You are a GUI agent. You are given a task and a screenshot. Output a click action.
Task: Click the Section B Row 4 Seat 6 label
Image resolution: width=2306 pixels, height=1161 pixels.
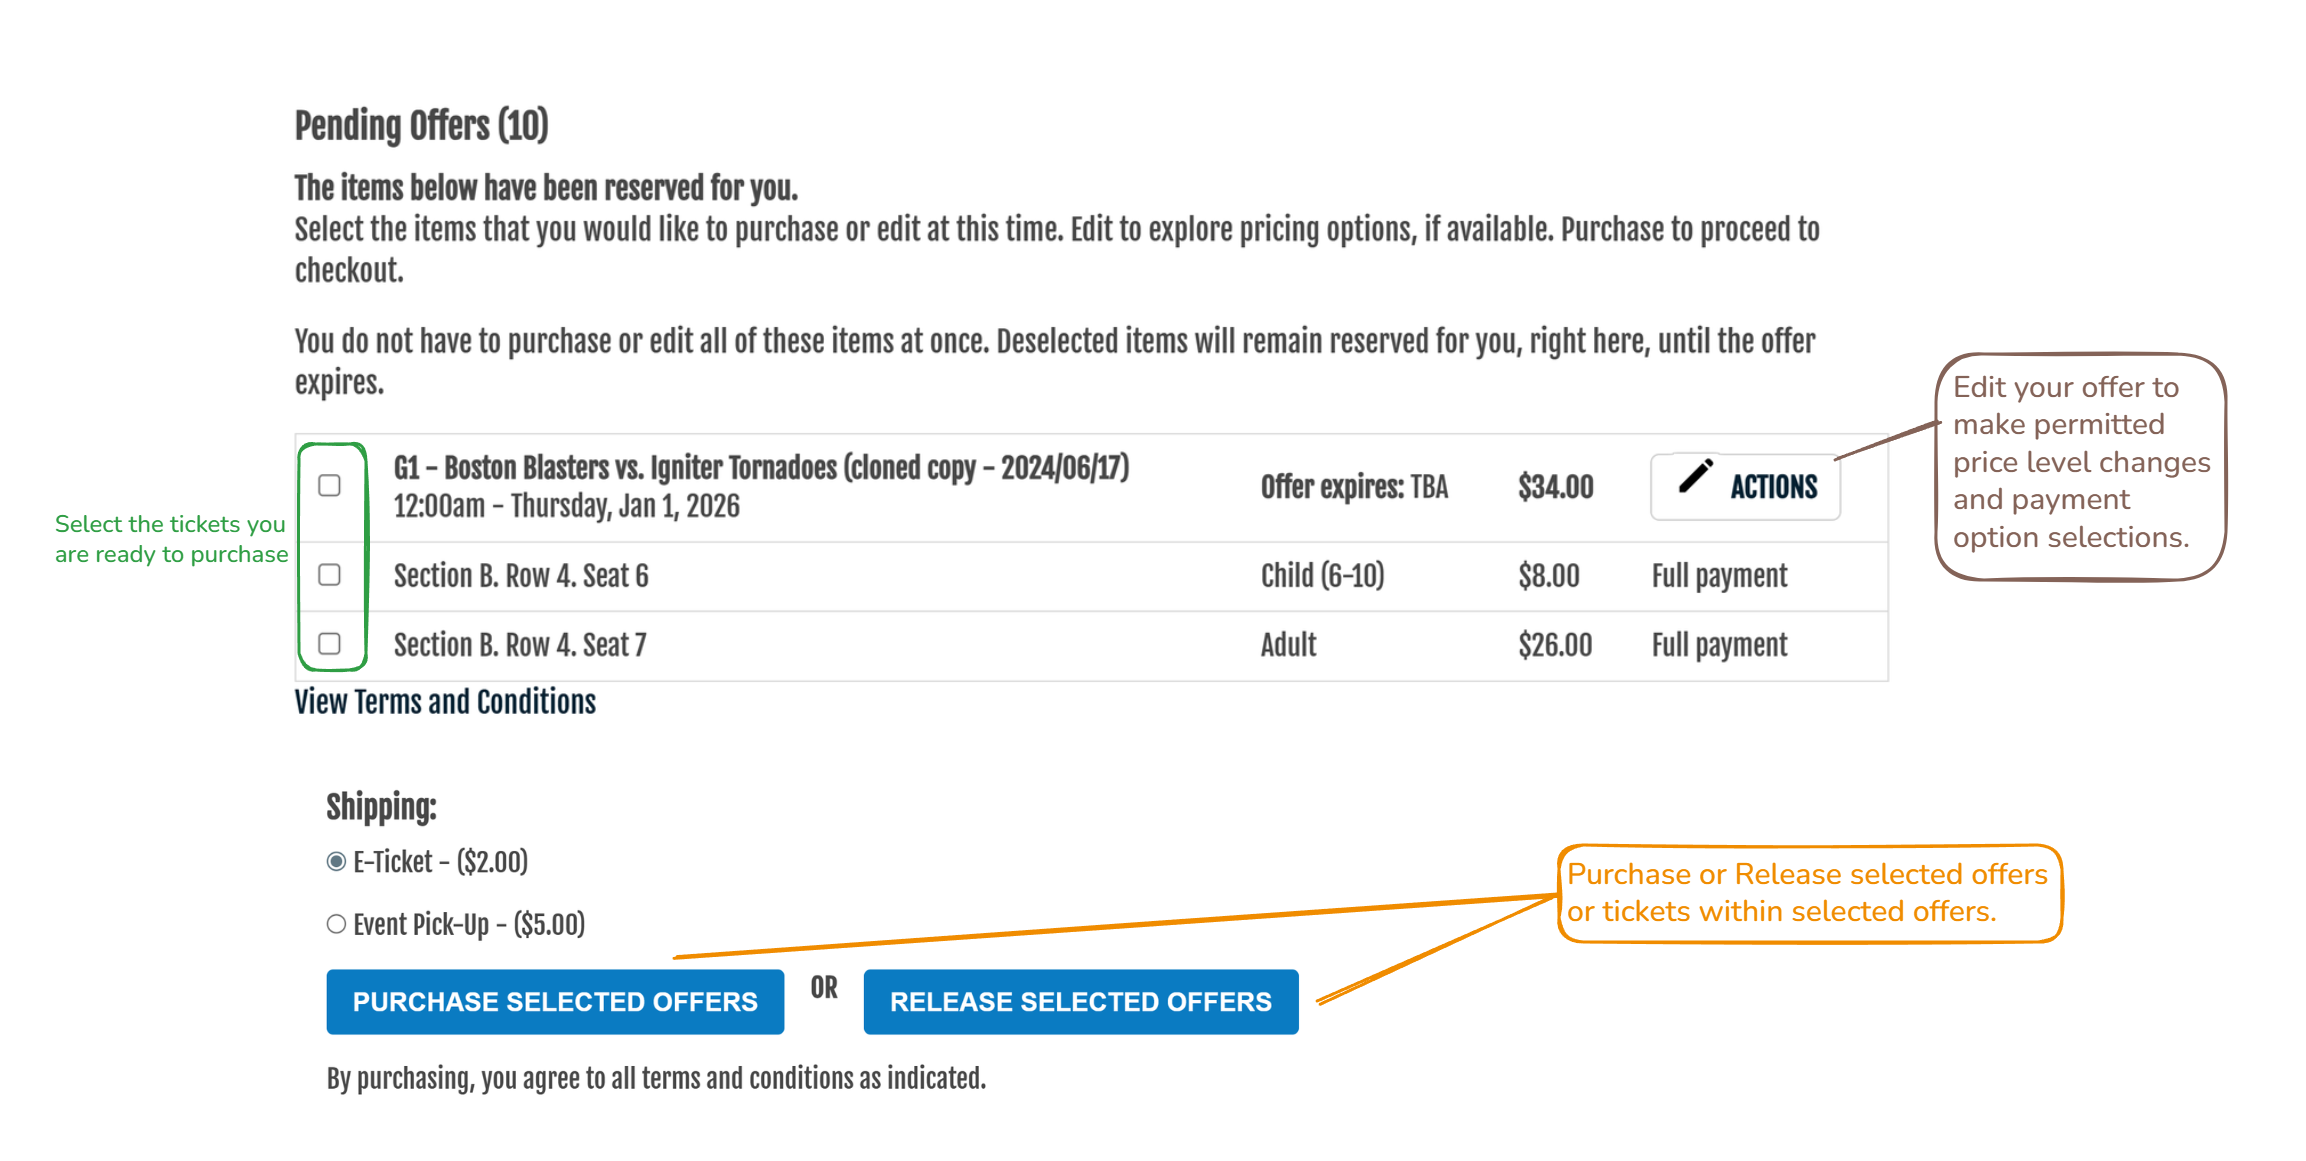tap(521, 576)
